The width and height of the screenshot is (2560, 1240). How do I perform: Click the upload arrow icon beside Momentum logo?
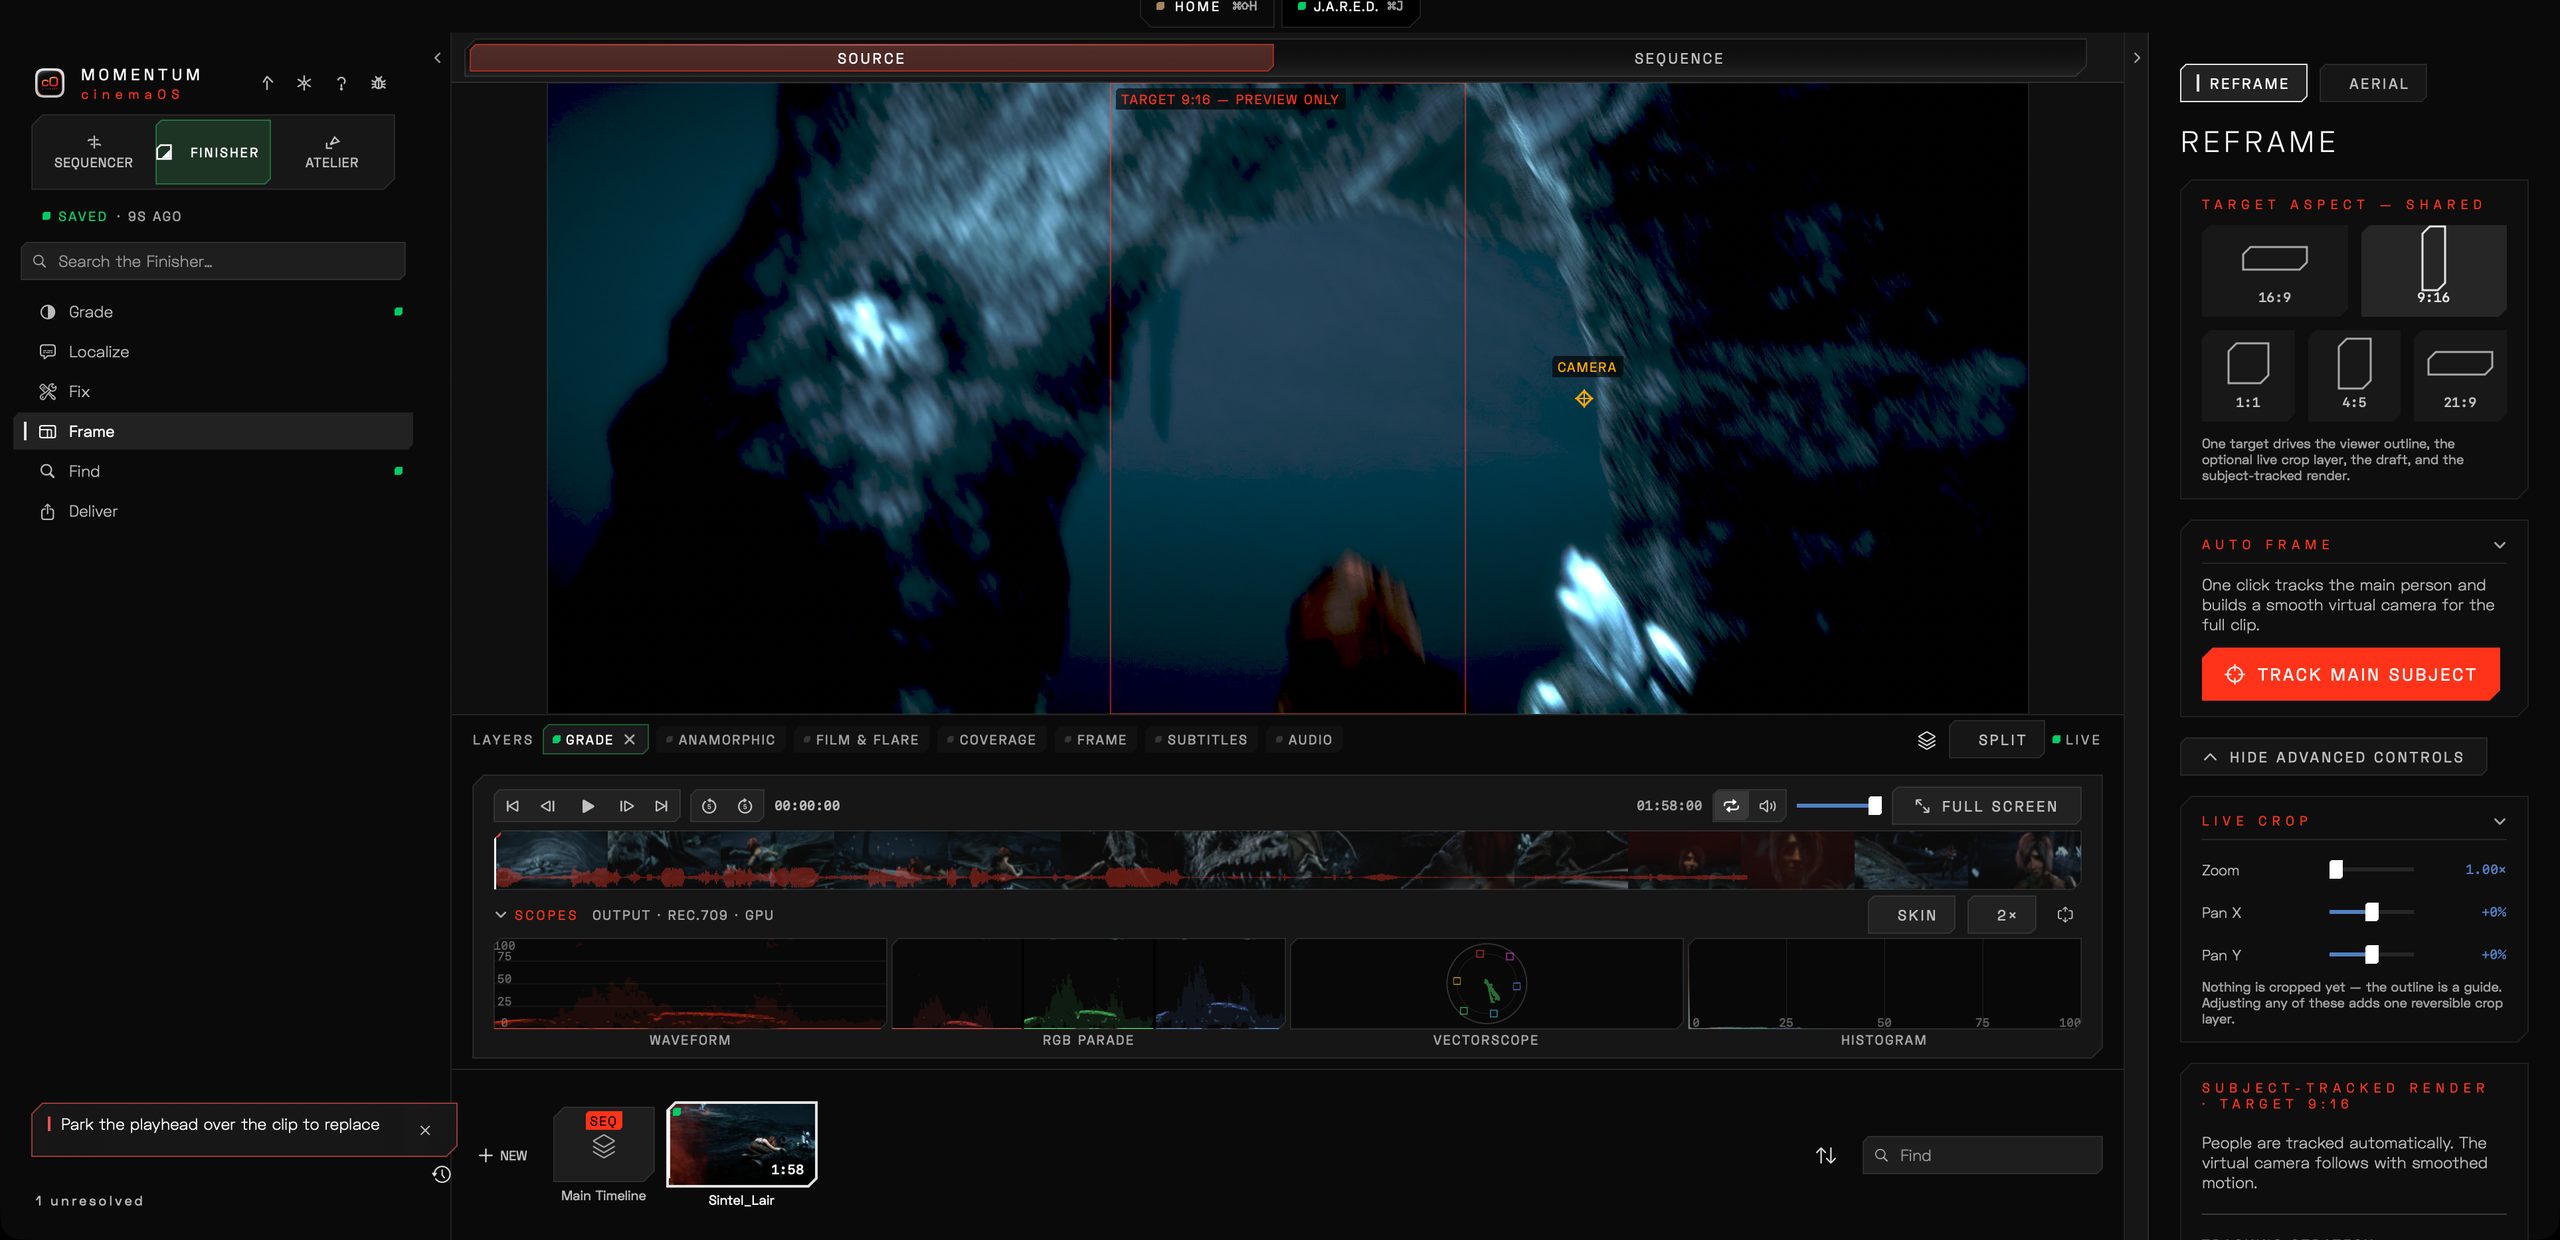click(x=267, y=83)
